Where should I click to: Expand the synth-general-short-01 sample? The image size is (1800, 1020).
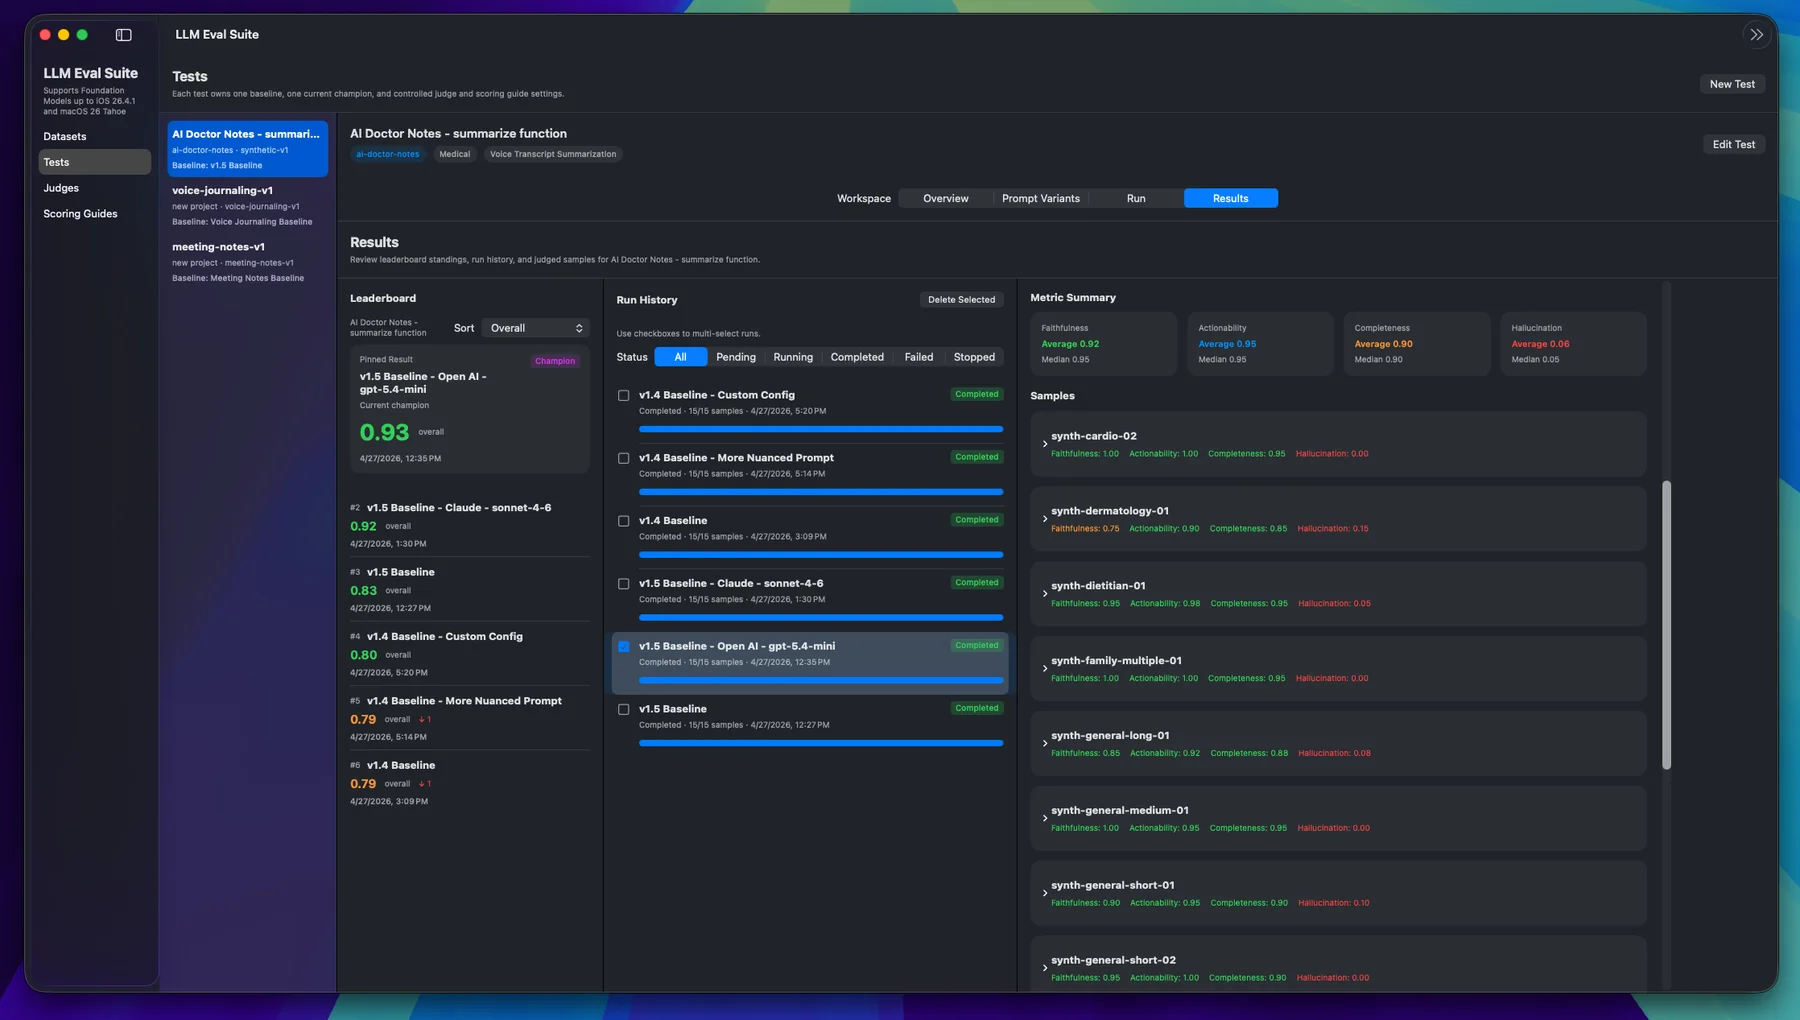coord(1045,894)
